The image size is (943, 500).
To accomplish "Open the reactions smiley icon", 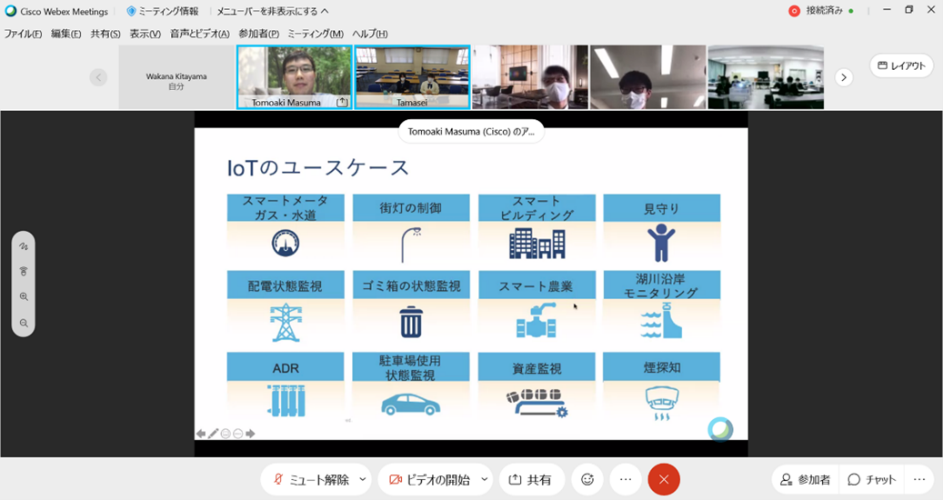I will 588,480.
